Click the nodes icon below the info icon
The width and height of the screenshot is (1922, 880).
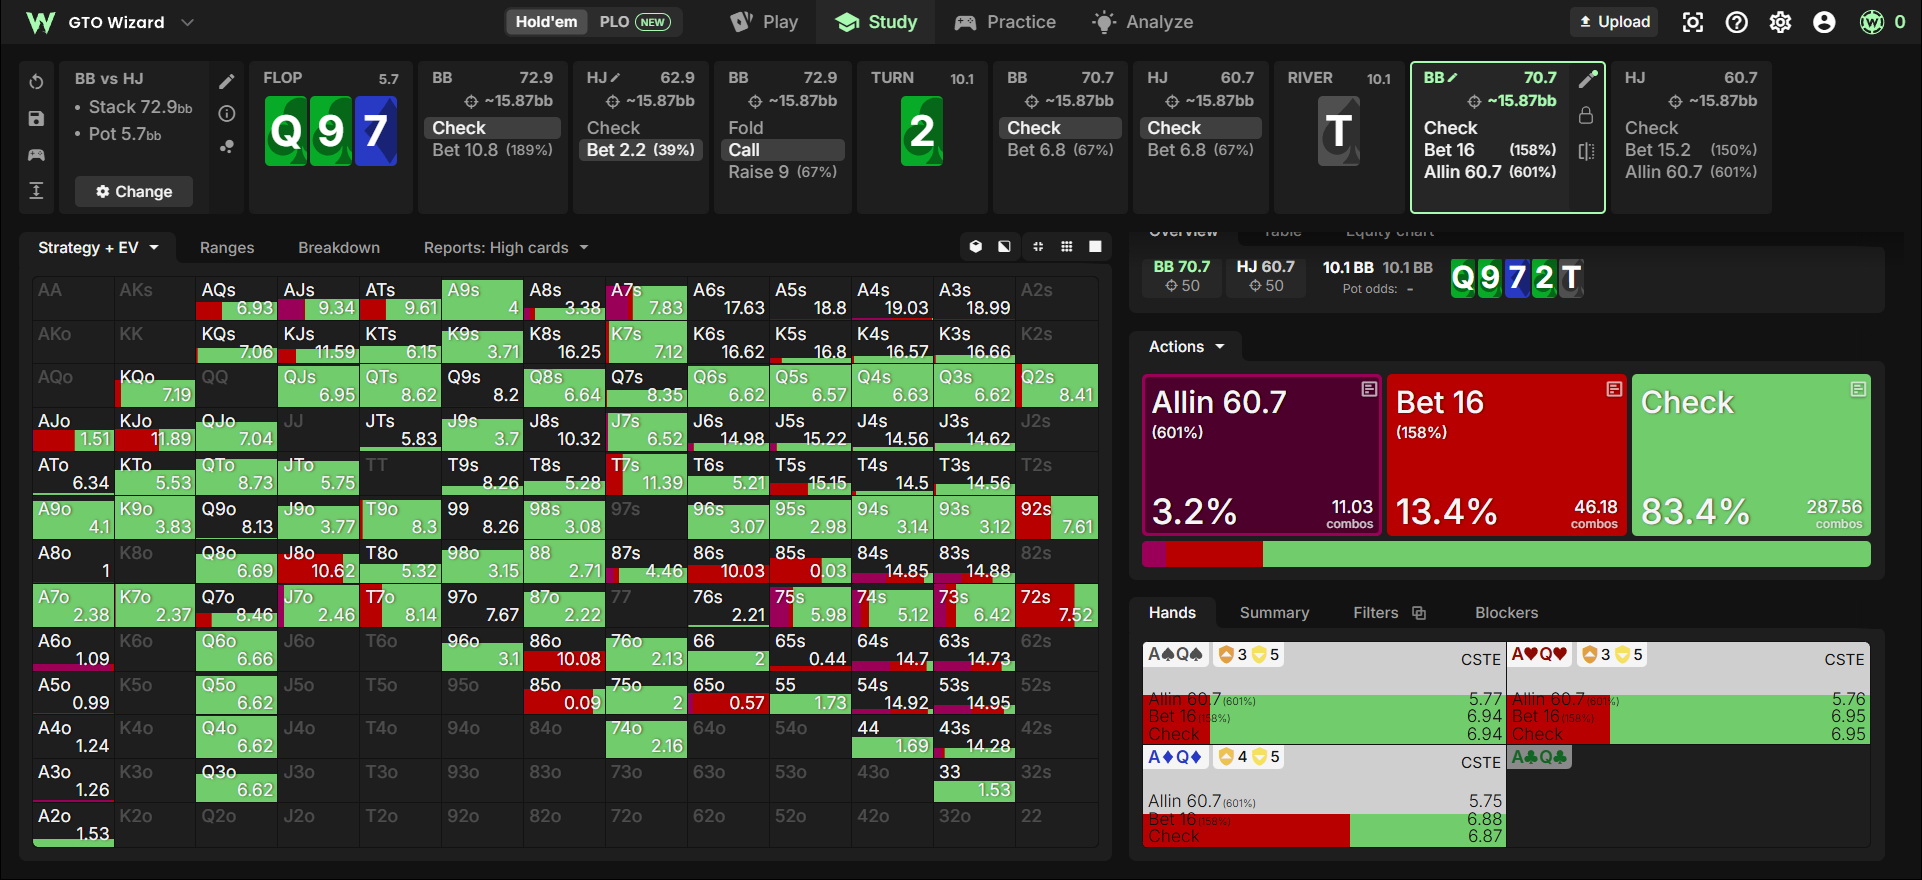click(x=227, y=146)
